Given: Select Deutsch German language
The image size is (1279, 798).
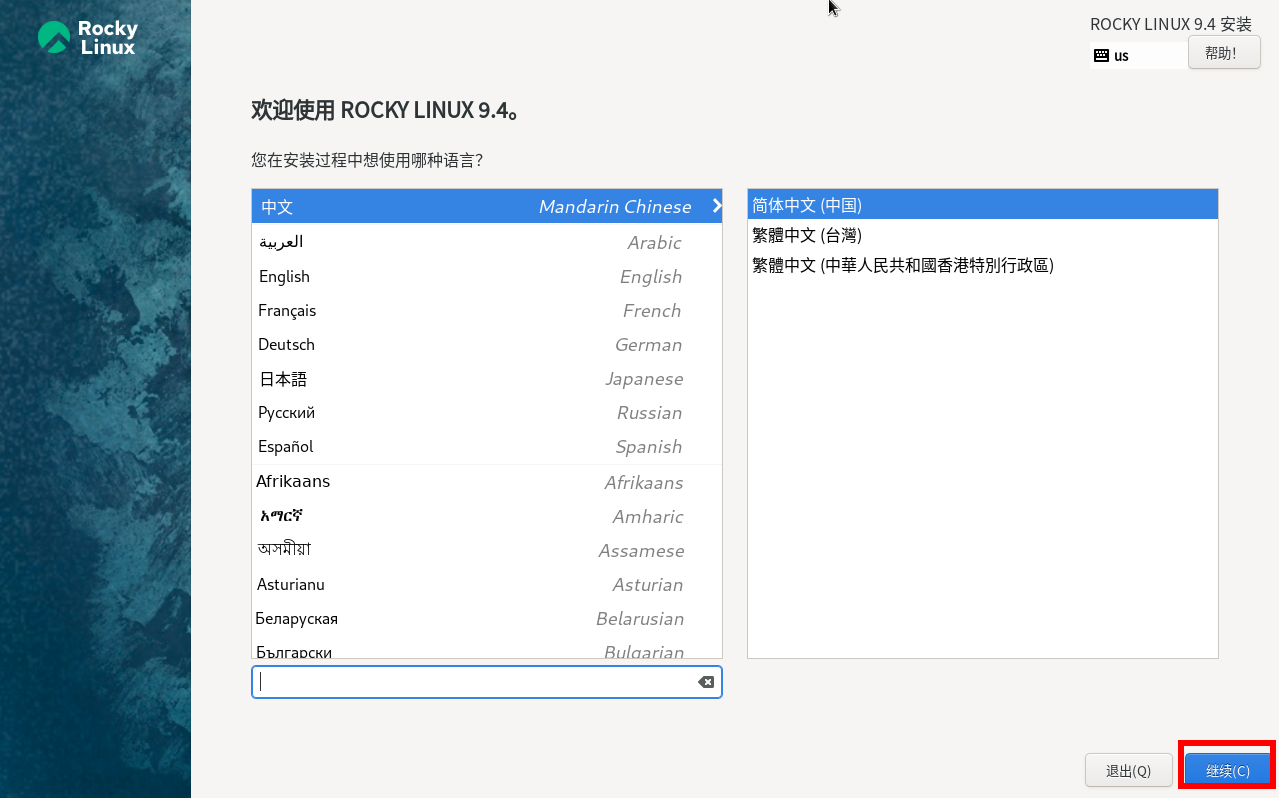Looking at the screenshot, I should pos(487,344).
